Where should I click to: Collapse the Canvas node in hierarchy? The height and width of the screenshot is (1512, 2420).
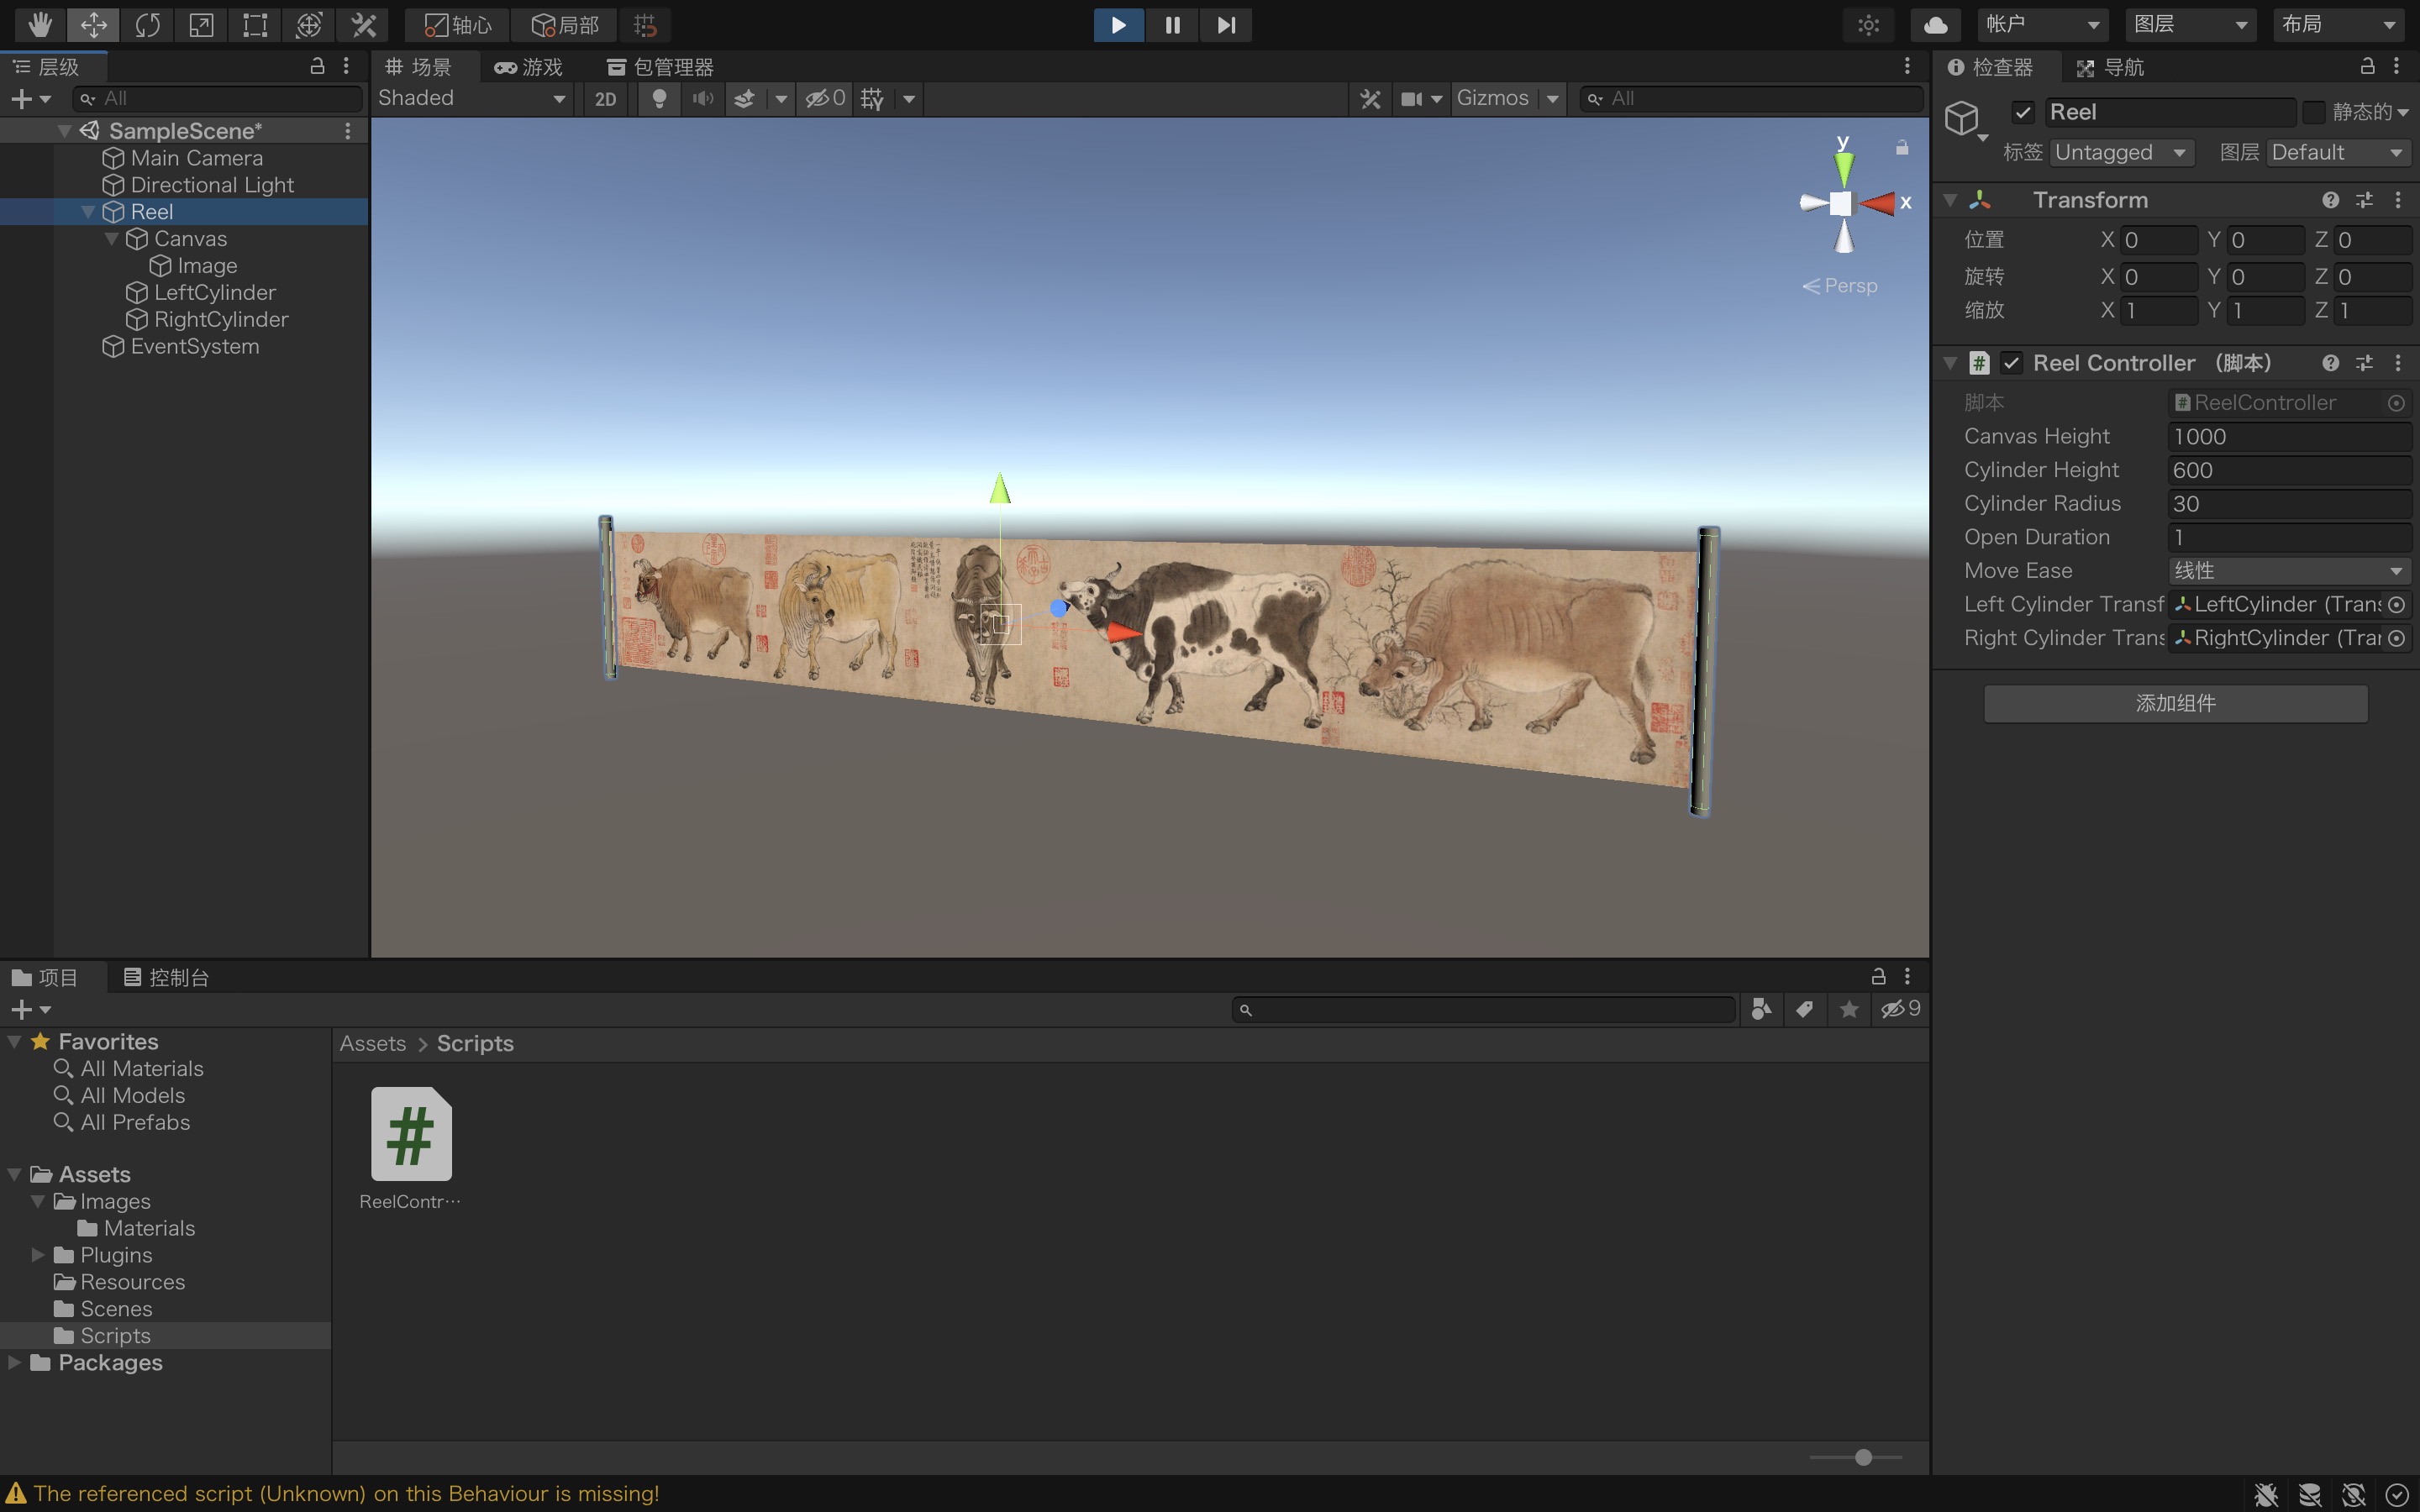click(112, 239)
